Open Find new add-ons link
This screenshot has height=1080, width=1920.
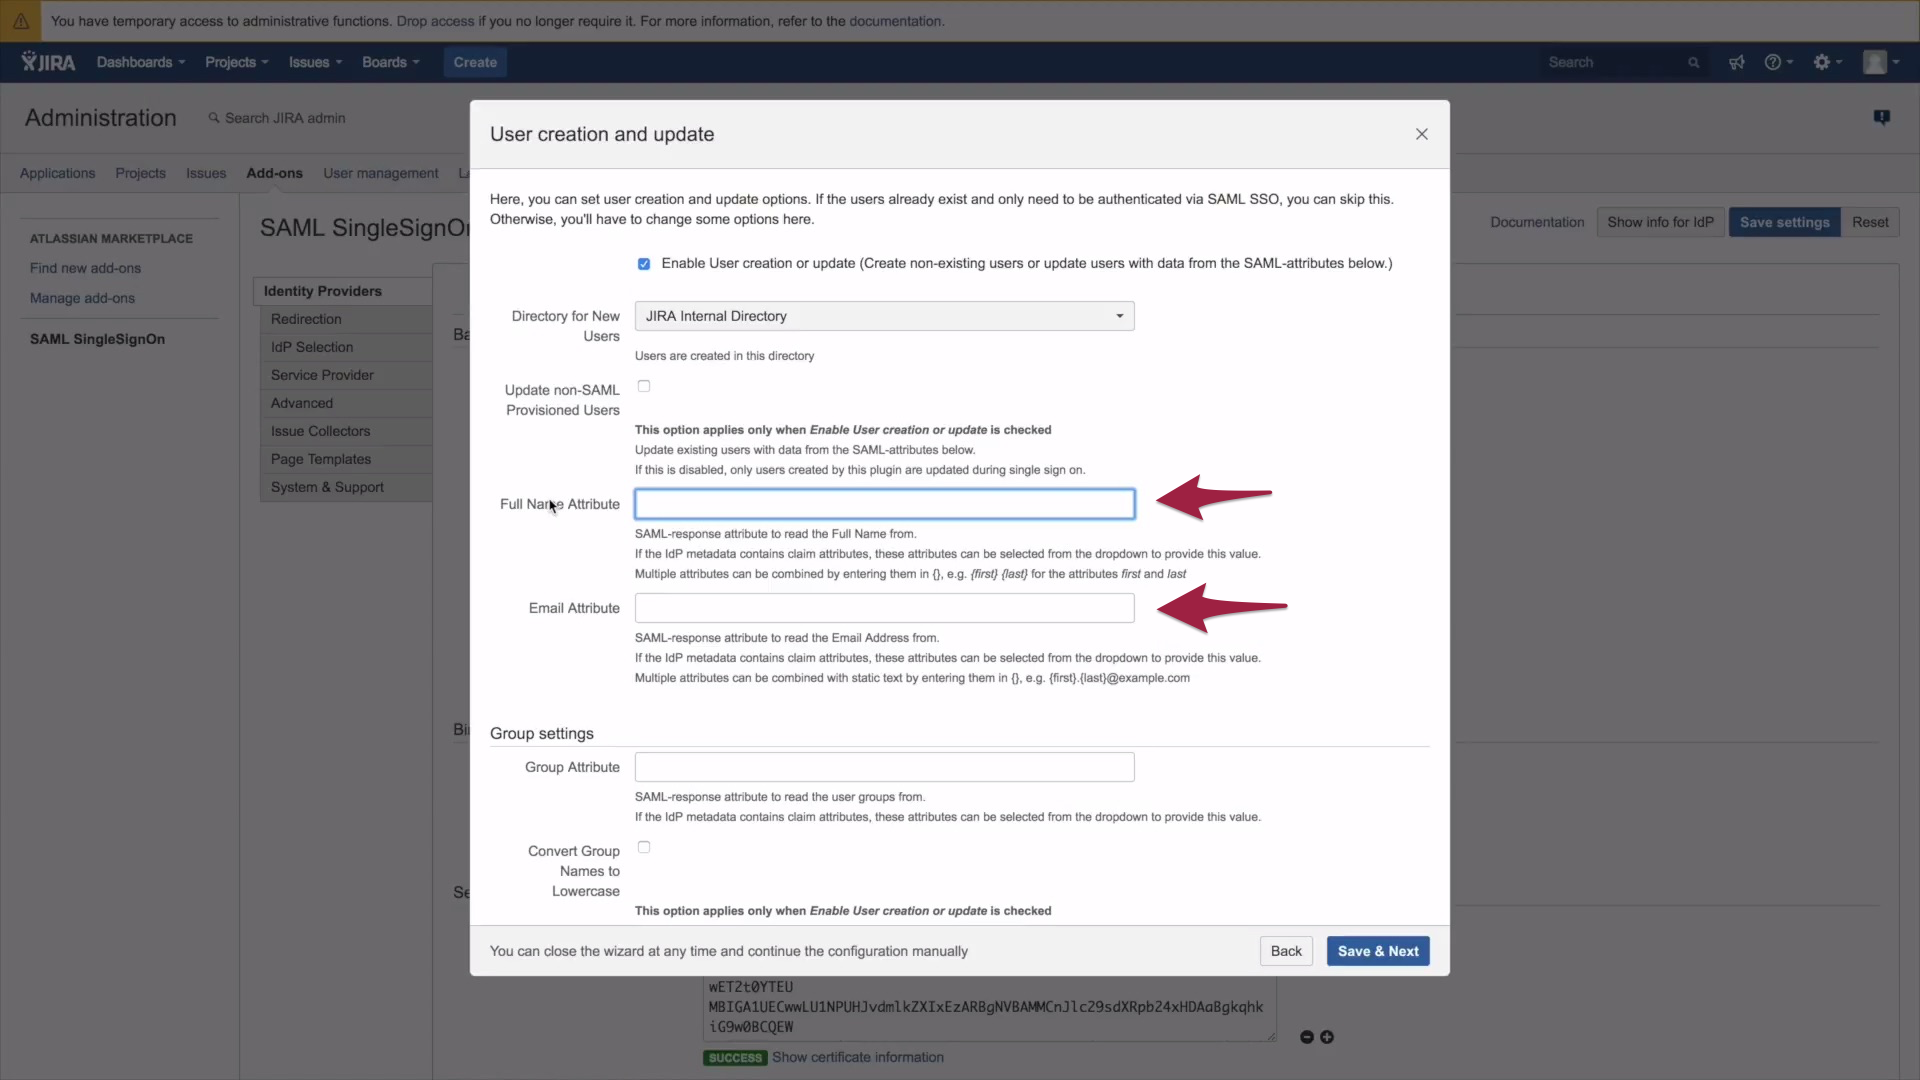point(85,268)
